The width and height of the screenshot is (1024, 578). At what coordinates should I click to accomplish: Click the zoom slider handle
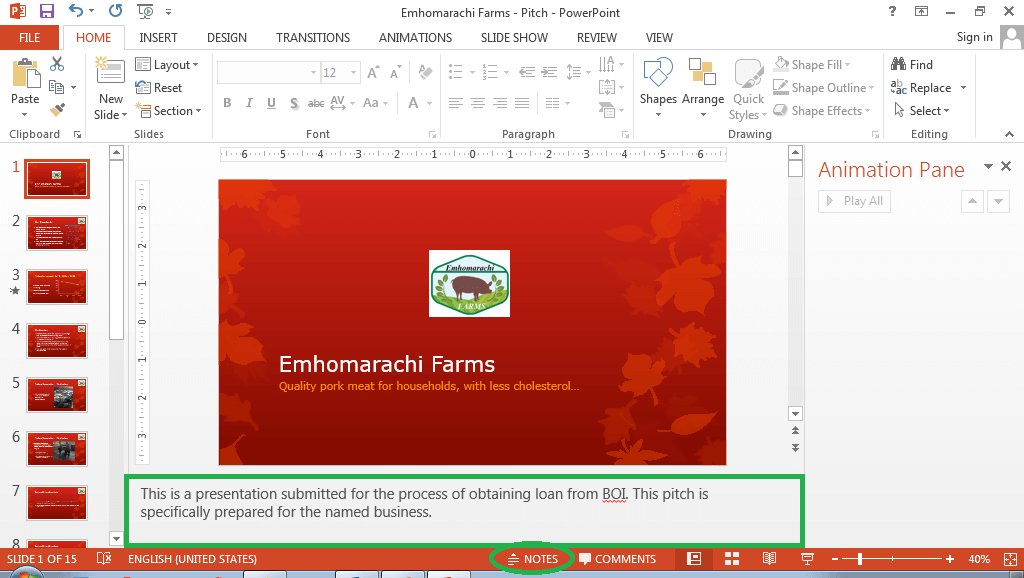(860, 559)
